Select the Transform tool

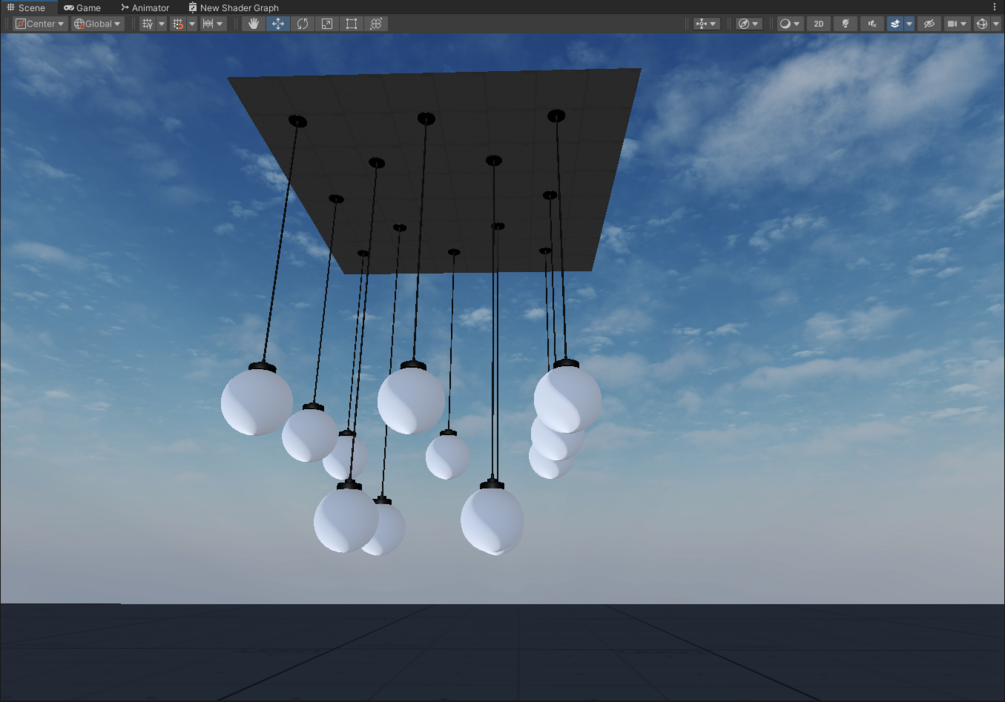[x=376, y=24]
